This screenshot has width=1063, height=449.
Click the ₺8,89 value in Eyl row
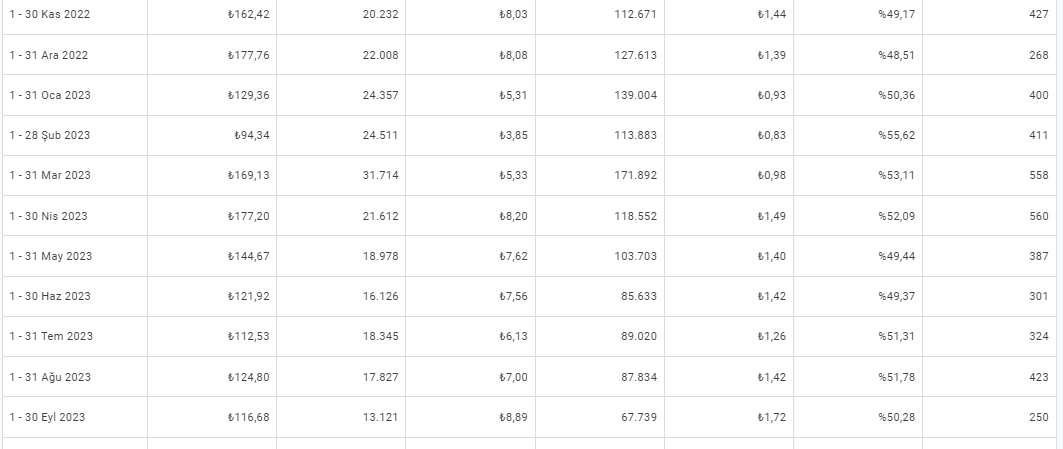513,416
